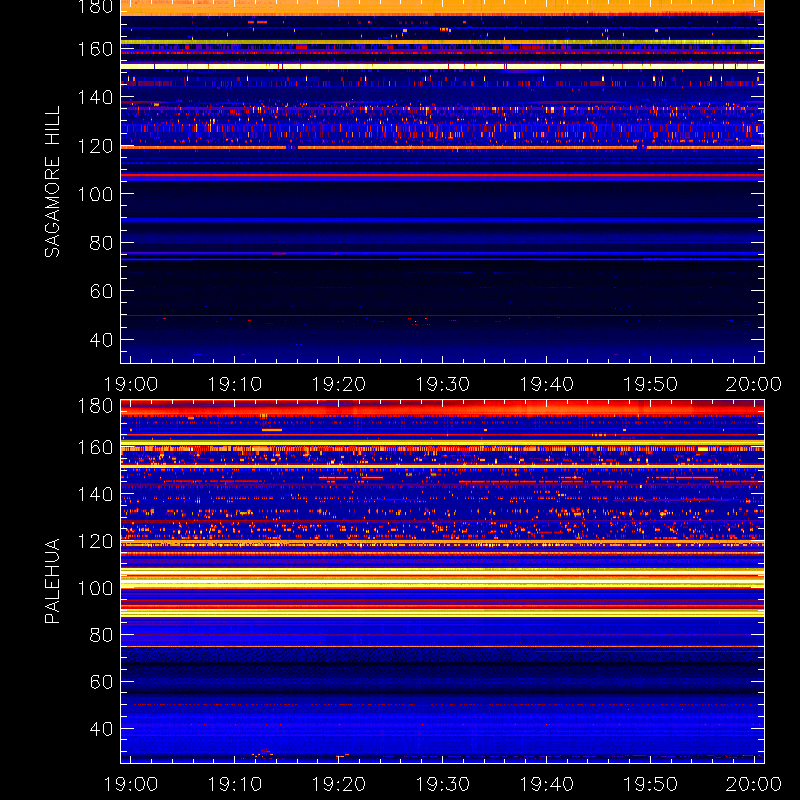Click 20:00 time label under Palehua plot
800x800 pixels.
(754, 784)
